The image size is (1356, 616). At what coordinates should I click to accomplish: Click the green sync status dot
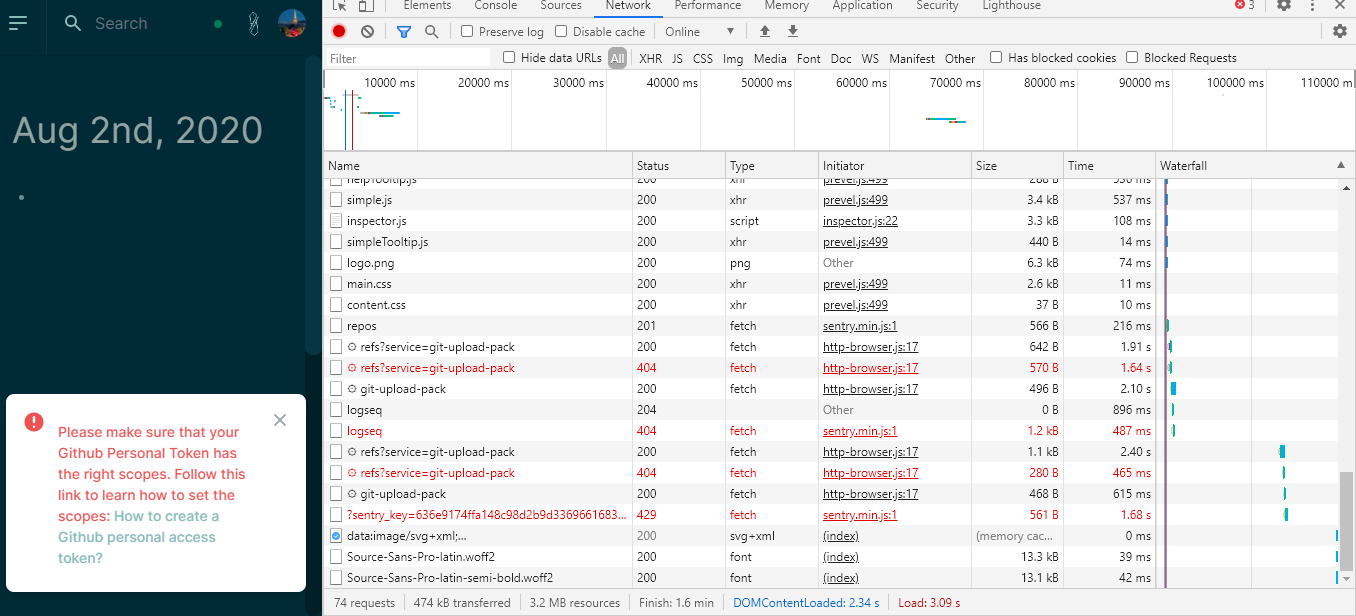pos(218,23)
